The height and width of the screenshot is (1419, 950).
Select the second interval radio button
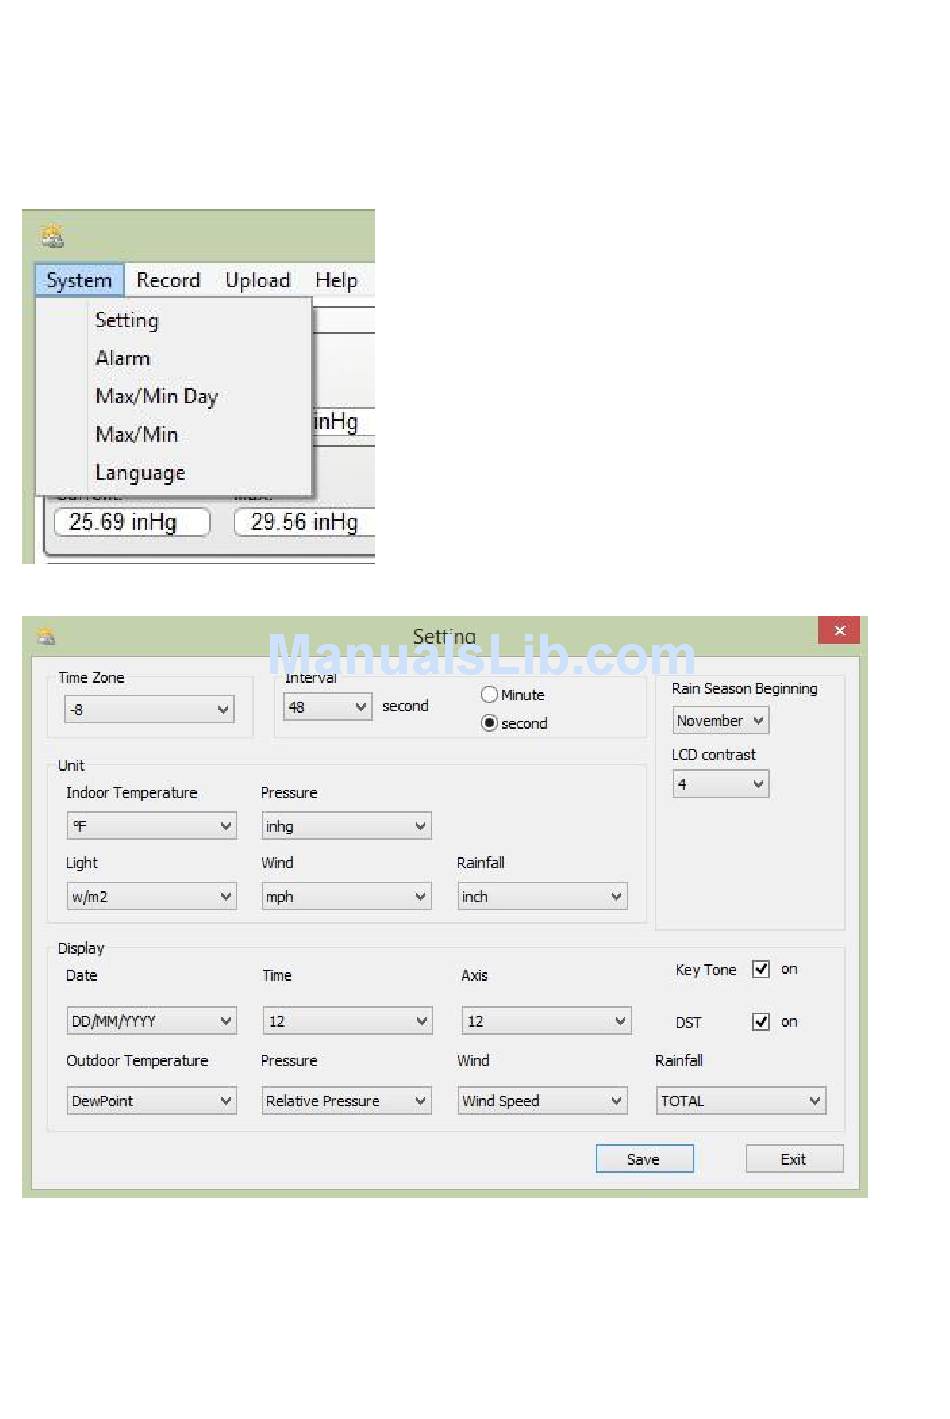click(489, 723)
